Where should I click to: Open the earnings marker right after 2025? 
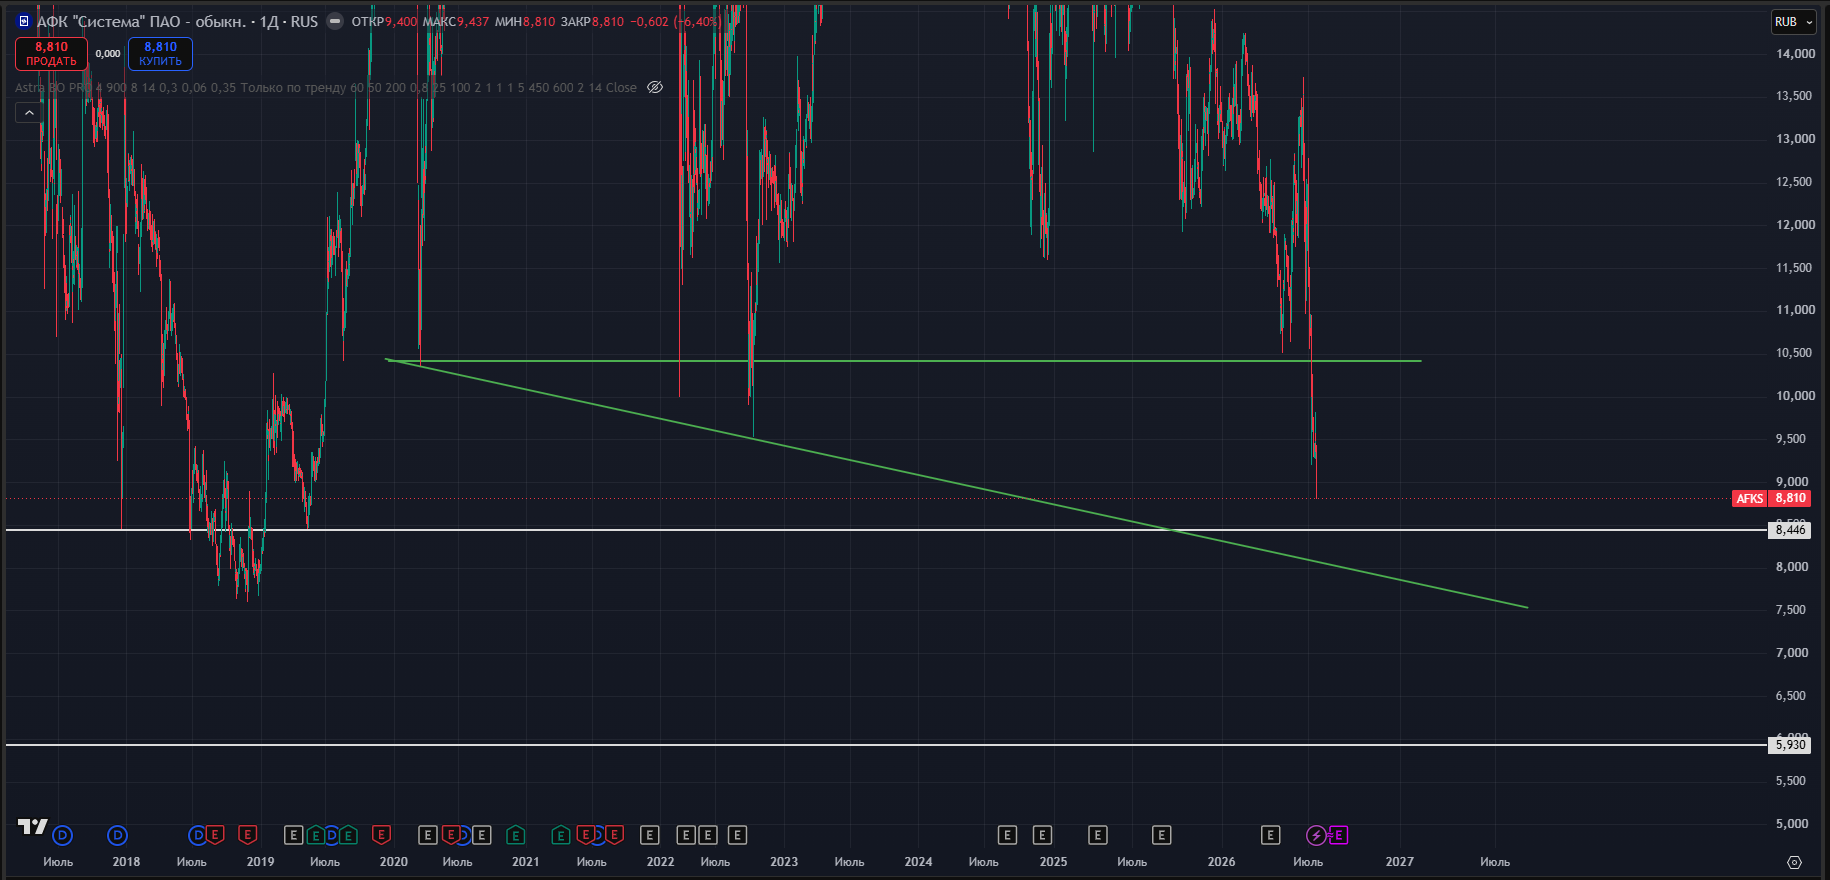[x=1097, y=835]
